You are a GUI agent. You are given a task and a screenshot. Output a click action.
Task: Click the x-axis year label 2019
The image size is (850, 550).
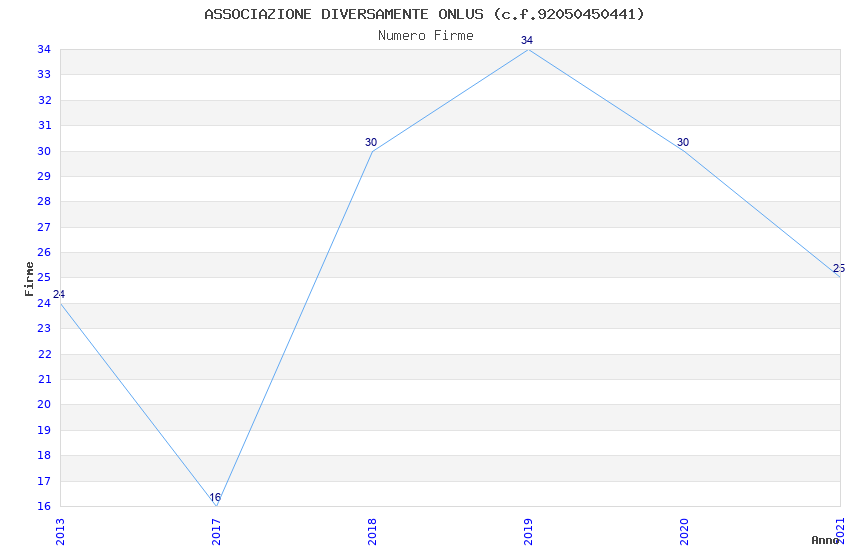(x=529, y=532)
